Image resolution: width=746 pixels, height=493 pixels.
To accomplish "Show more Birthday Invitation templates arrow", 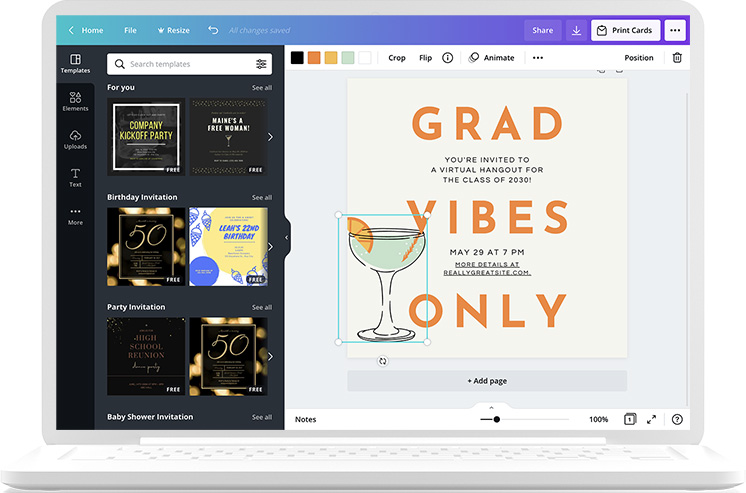I will coord(270,246).
